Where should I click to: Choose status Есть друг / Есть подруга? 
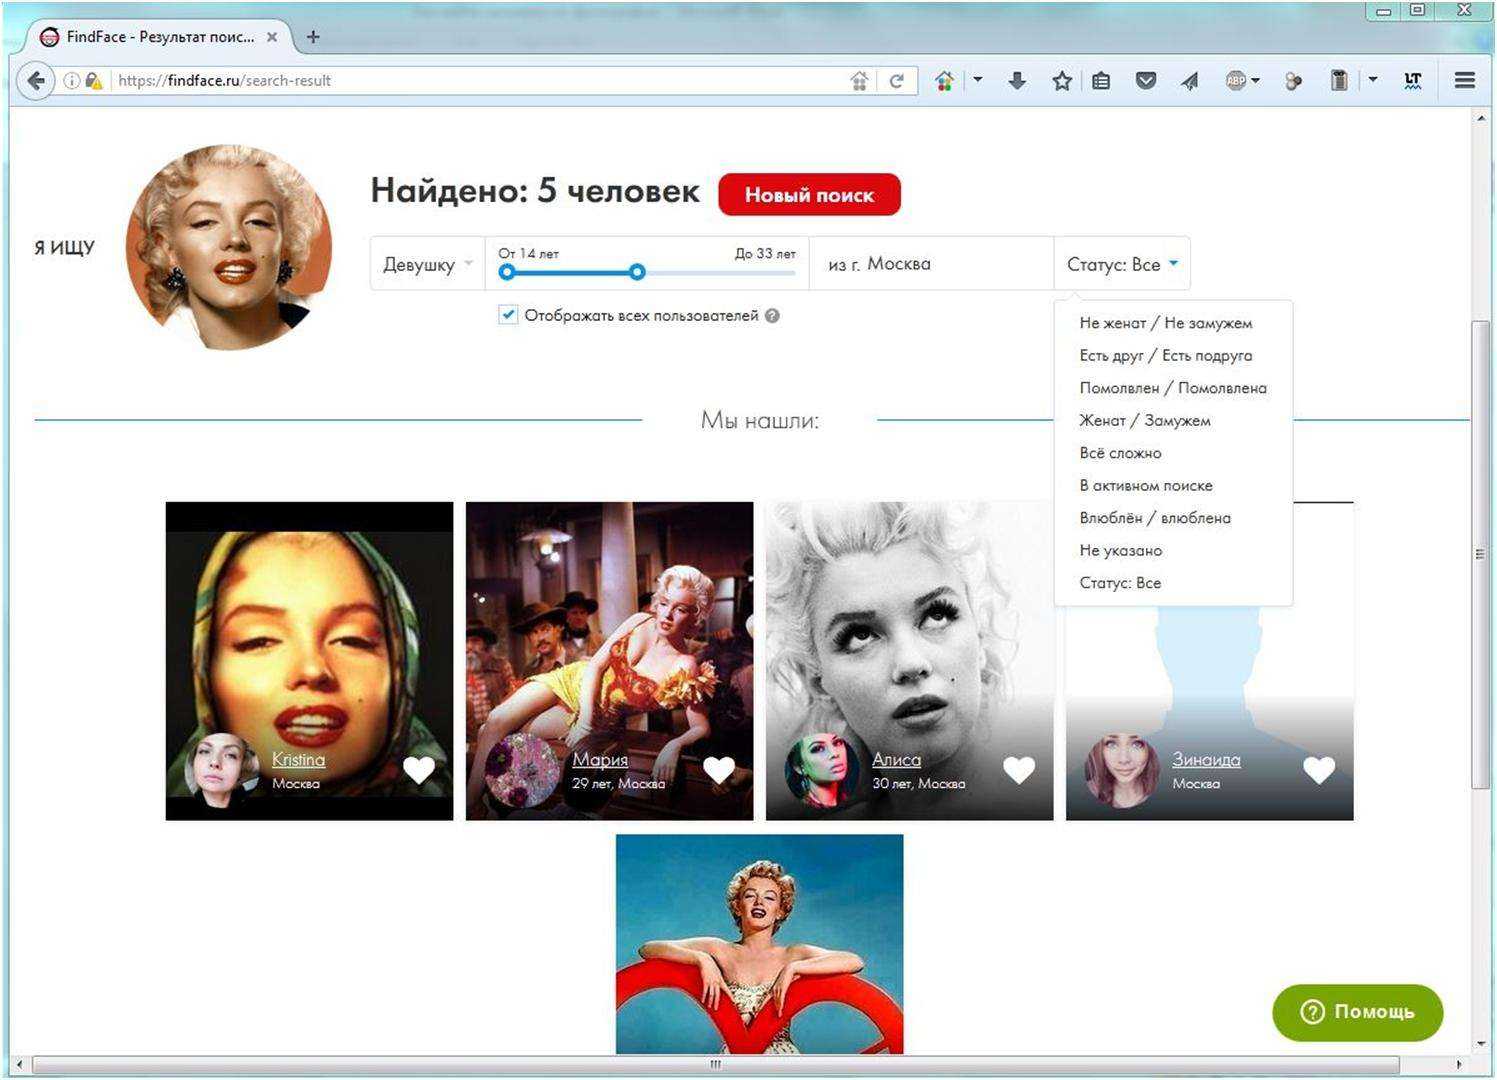[x=1166, y=355]
